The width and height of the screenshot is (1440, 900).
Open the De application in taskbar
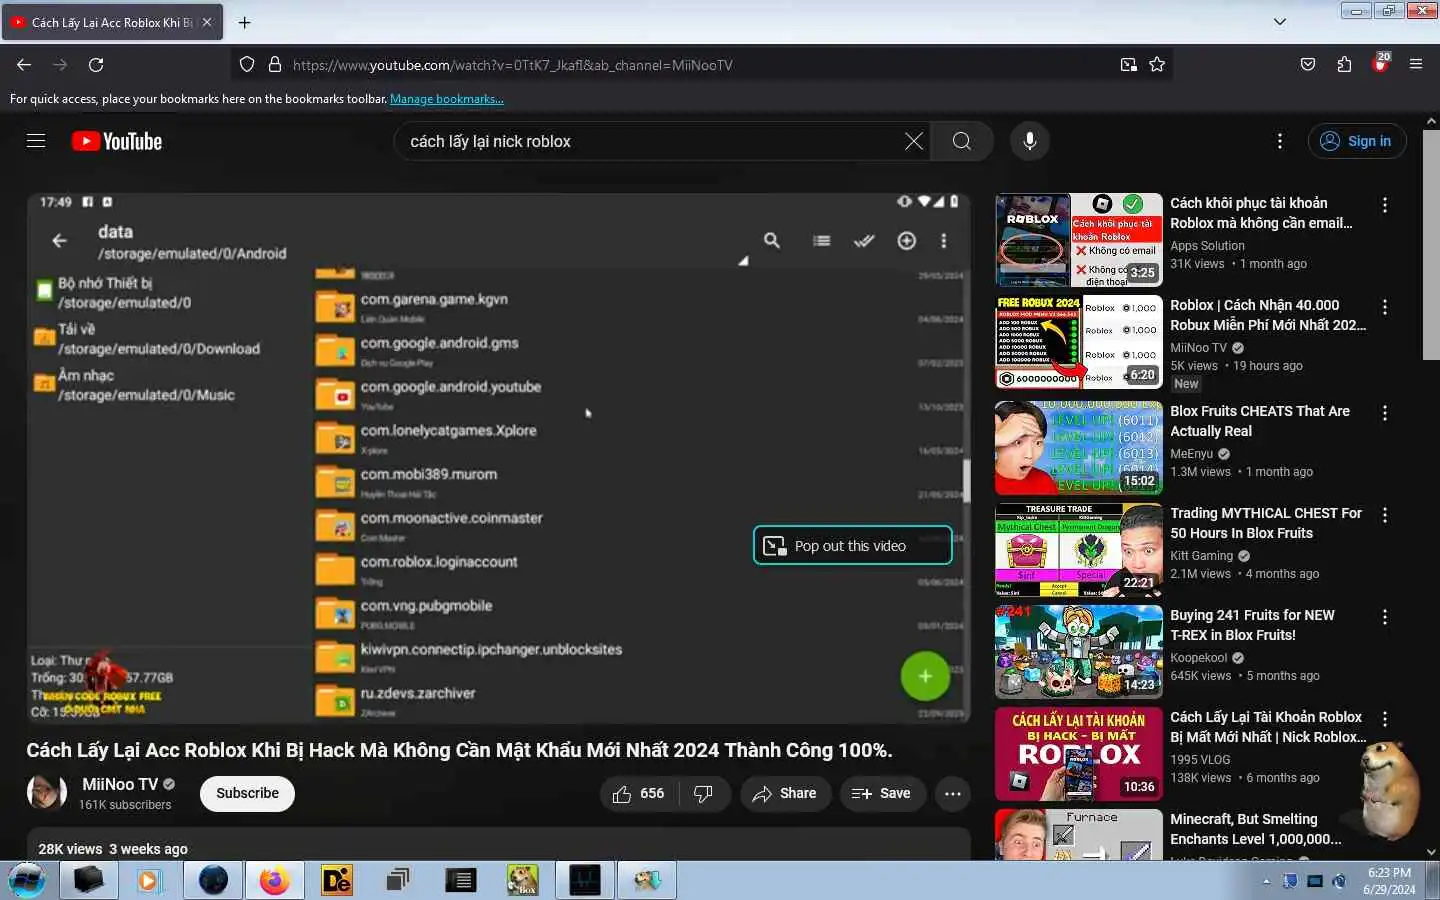coord(336,880)
